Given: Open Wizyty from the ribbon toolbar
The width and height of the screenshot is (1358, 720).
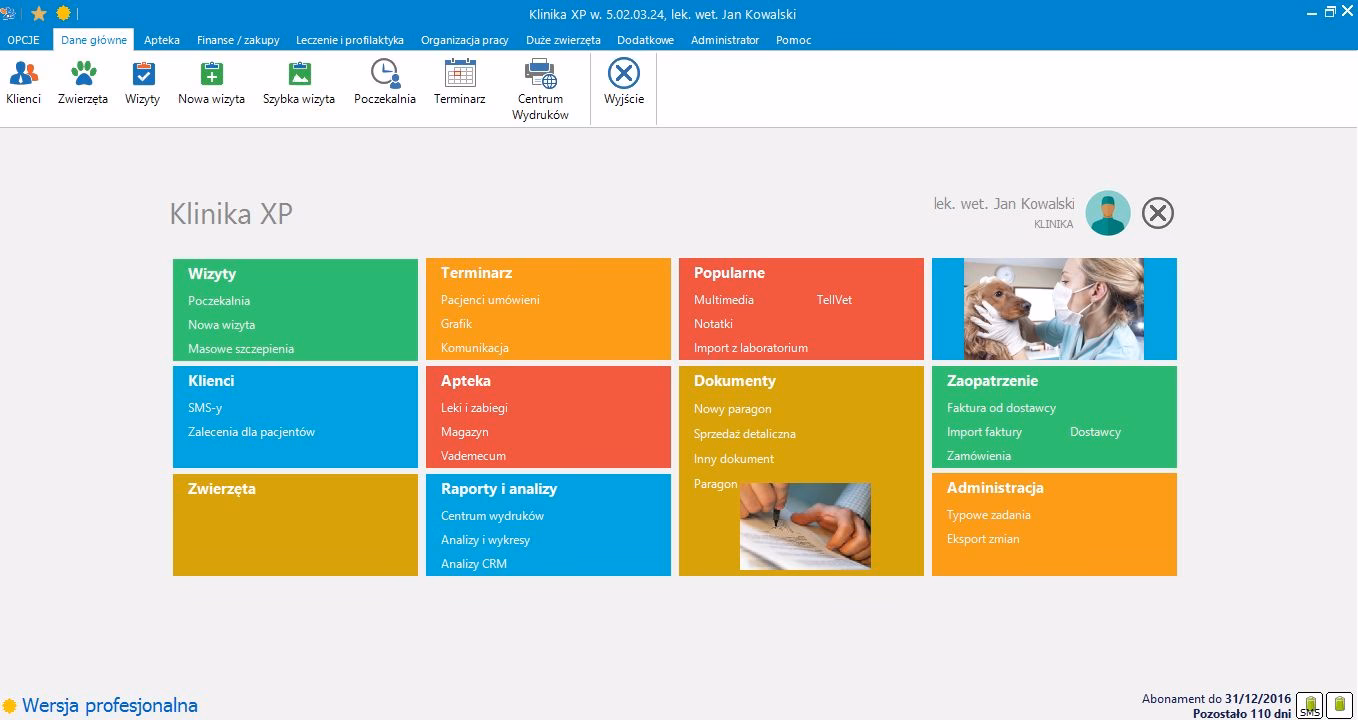Looking at the screenshot, I should (143, 75).
